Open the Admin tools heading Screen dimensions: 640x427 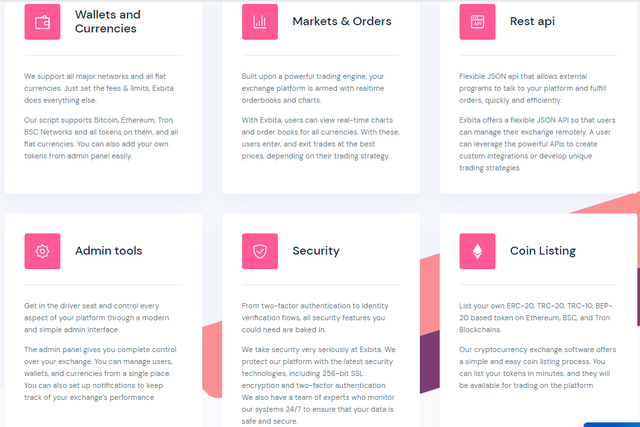[x=109, y=251]
